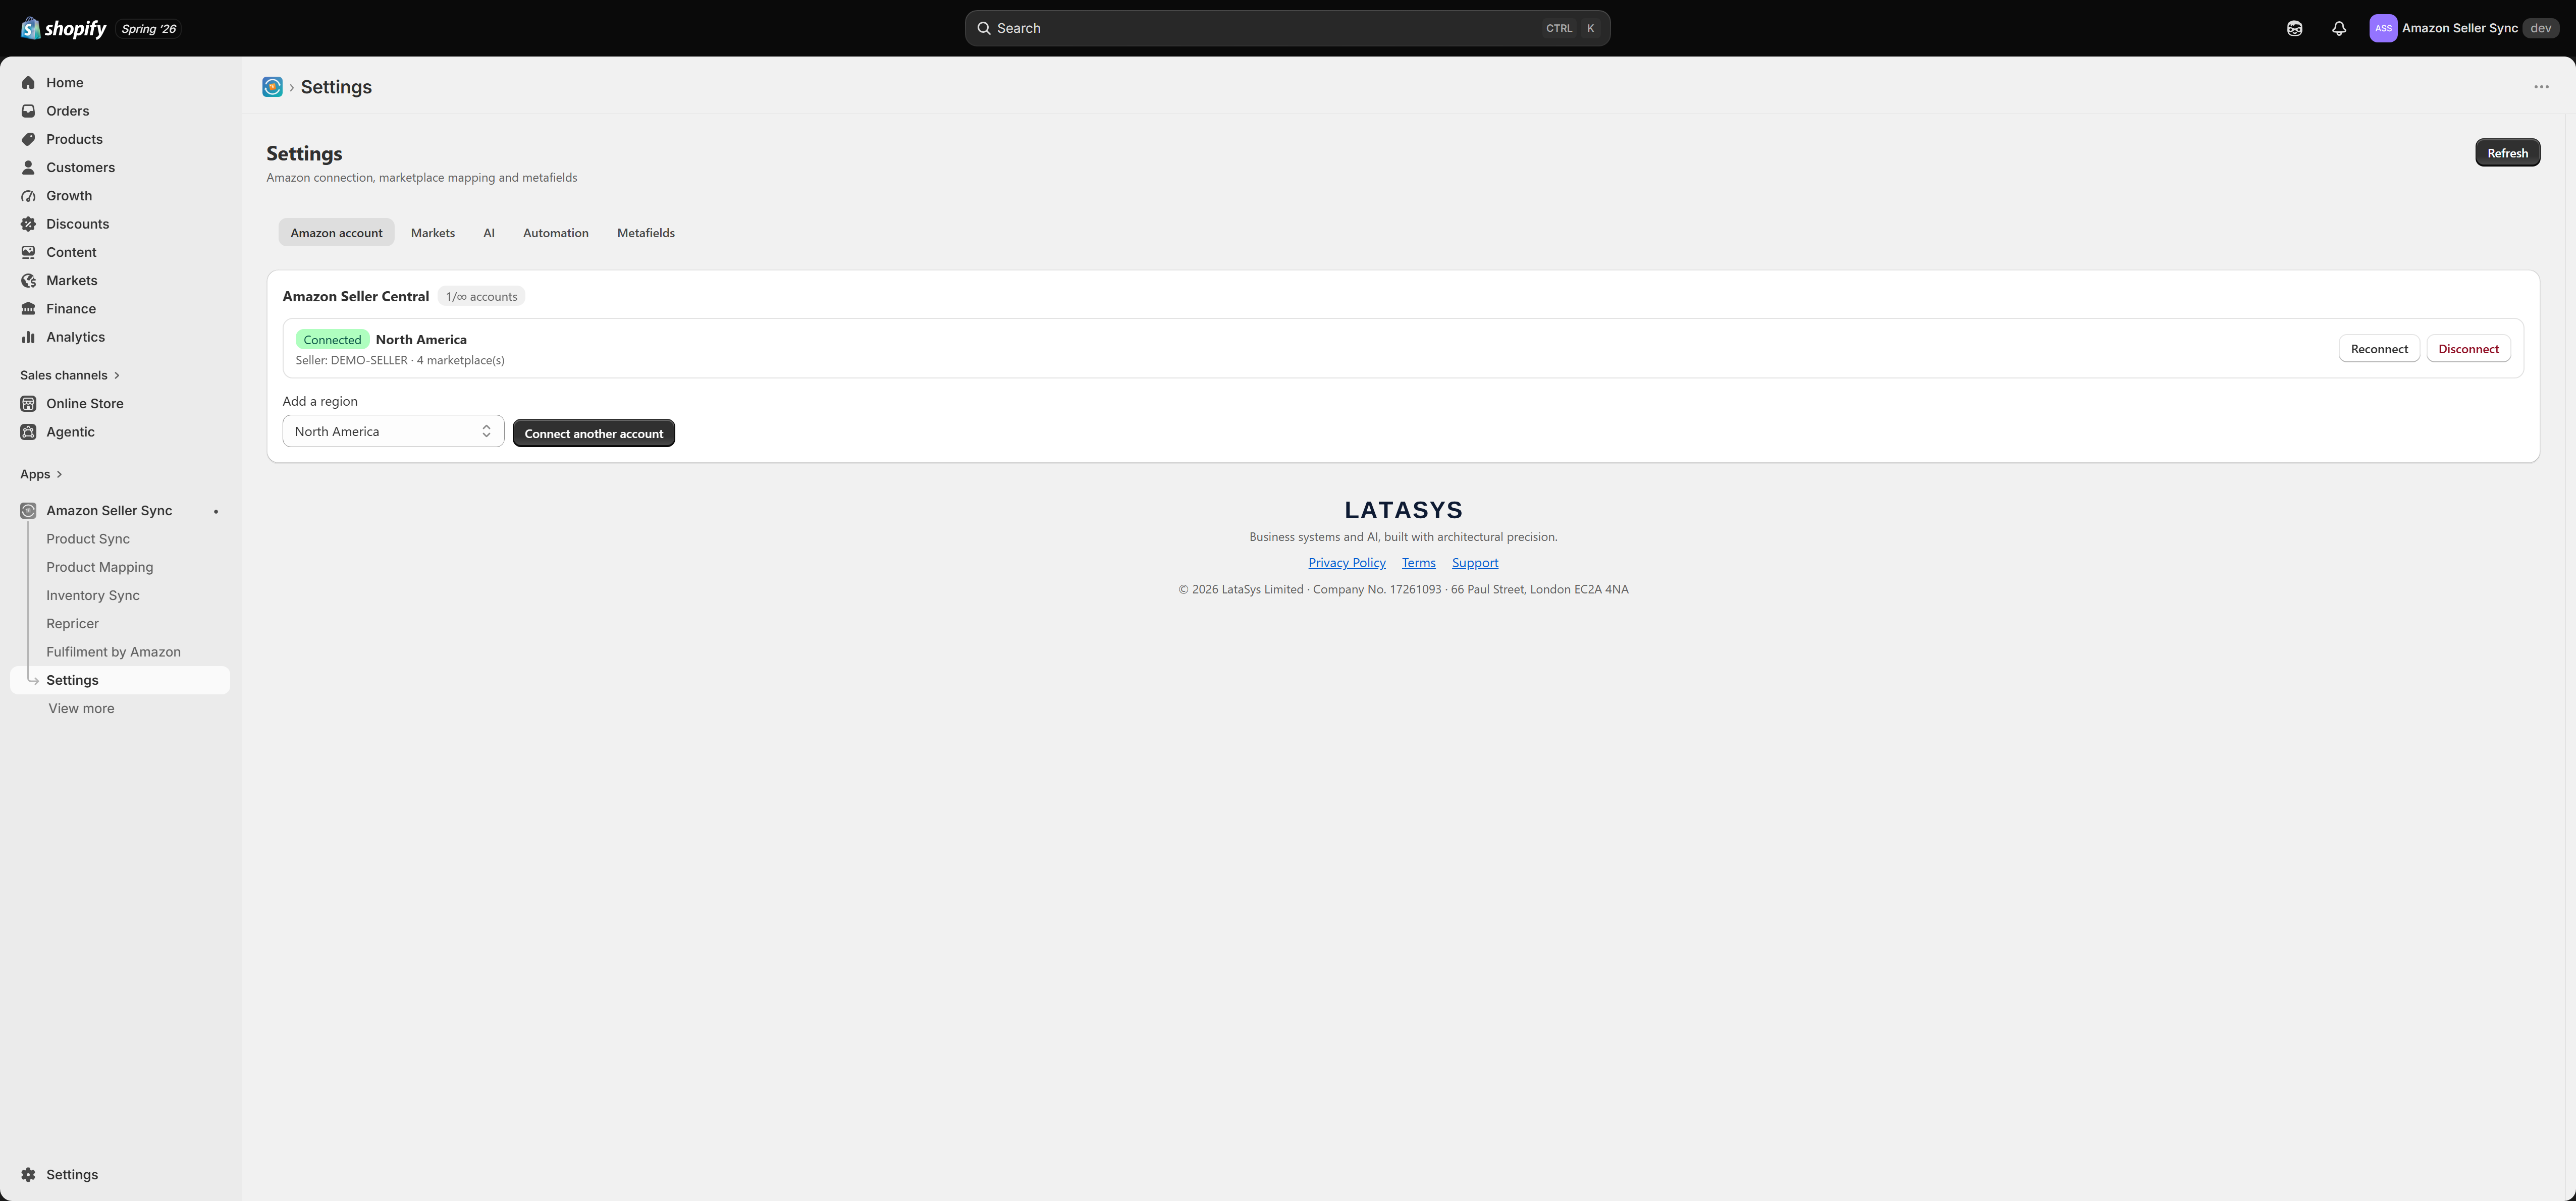The height and width of the screenshot is (1201, 2576).
Task: Open Product Mapping in app navigation
Action: tap(100, 567)
